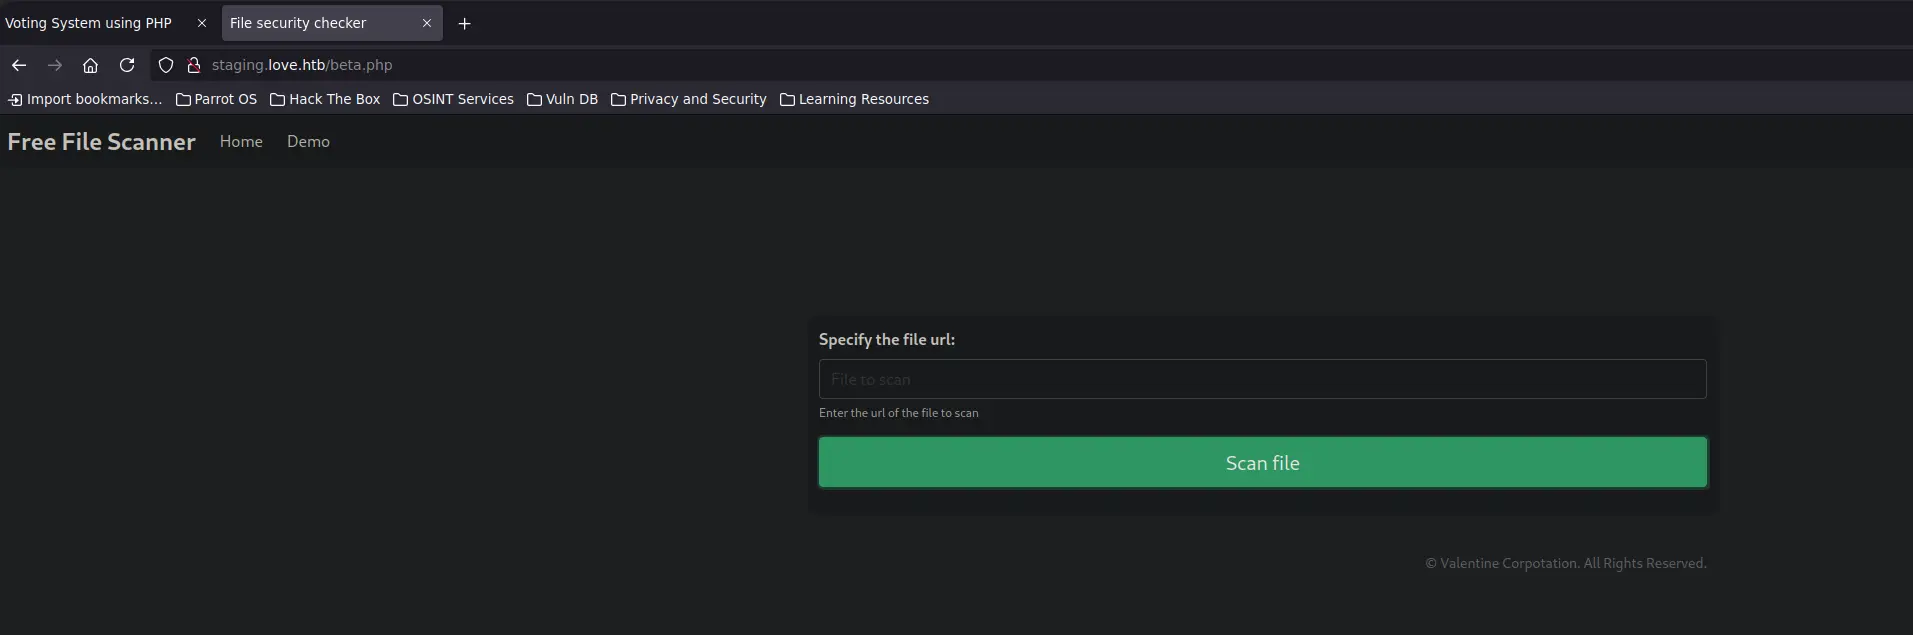The image size is (1913, 635).
Task: Click the Import bookmarks item
Action: pos(85,99)
